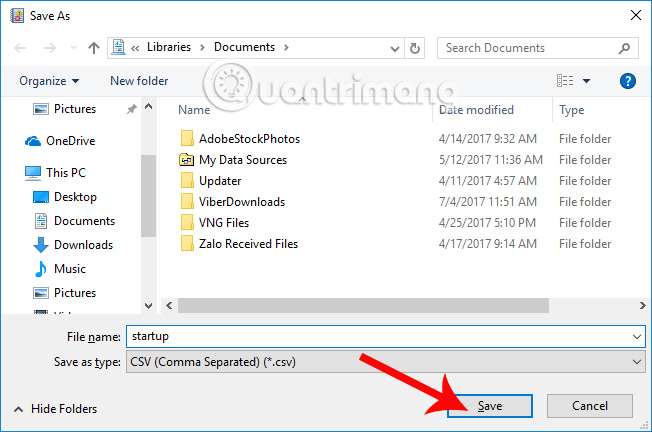This screenshot has height=432, width=652.
Task: Click the file list horizontal scrollbar thumb
Action: pos(363,306)
